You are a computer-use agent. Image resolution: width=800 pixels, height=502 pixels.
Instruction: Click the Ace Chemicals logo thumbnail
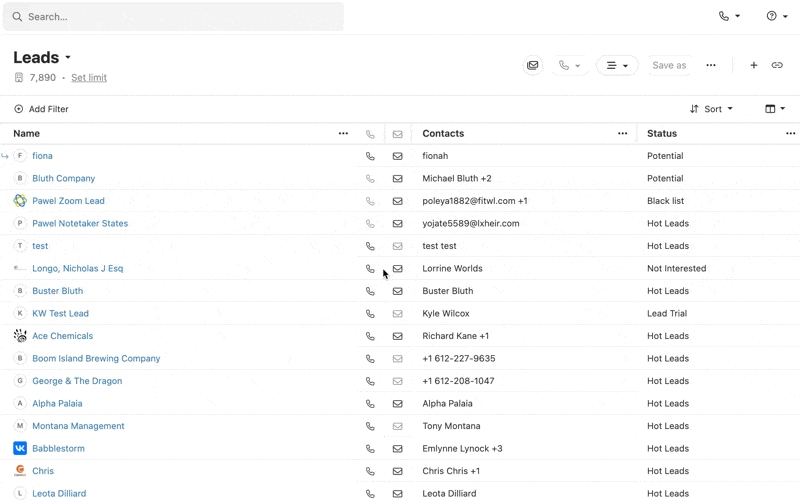click(x=20, y=336)
